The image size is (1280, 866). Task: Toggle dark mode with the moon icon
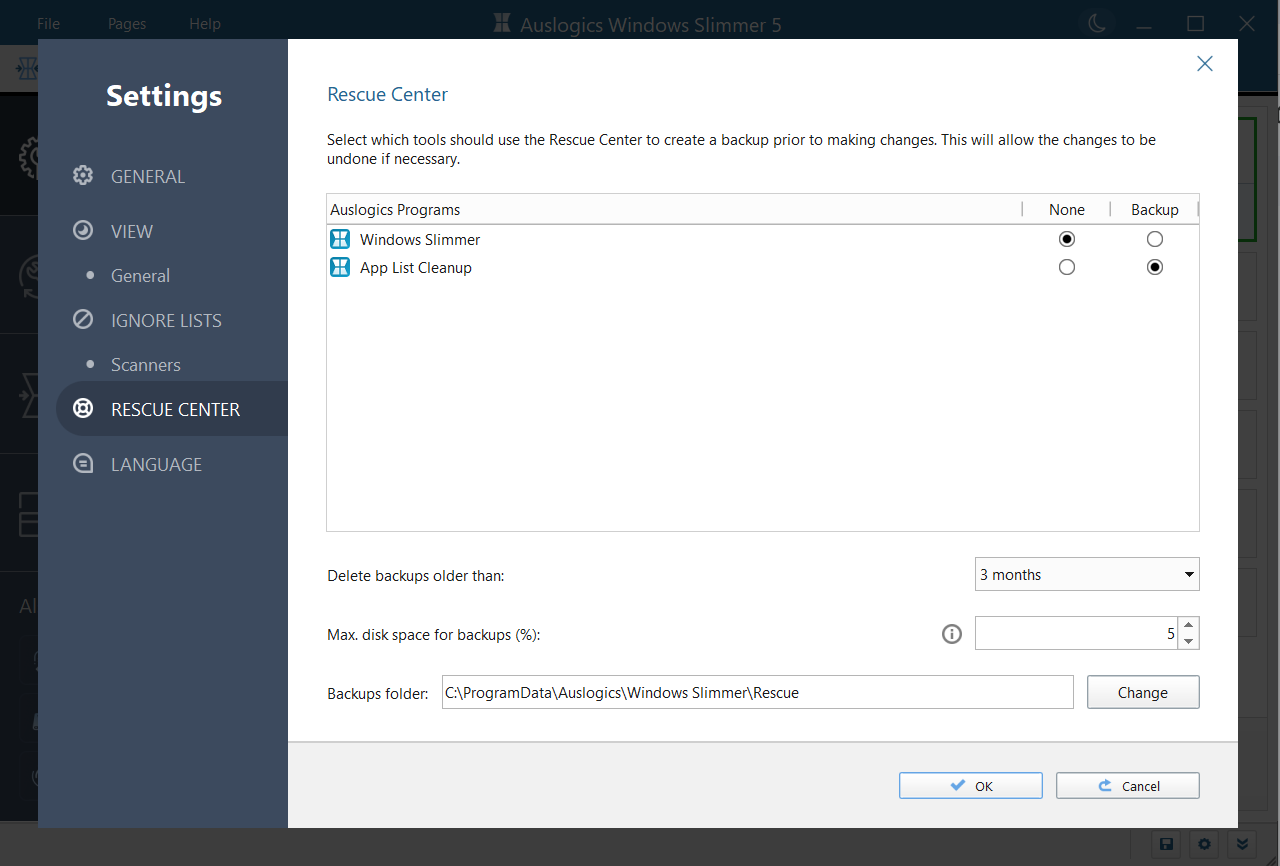[x=1097, y=24]
